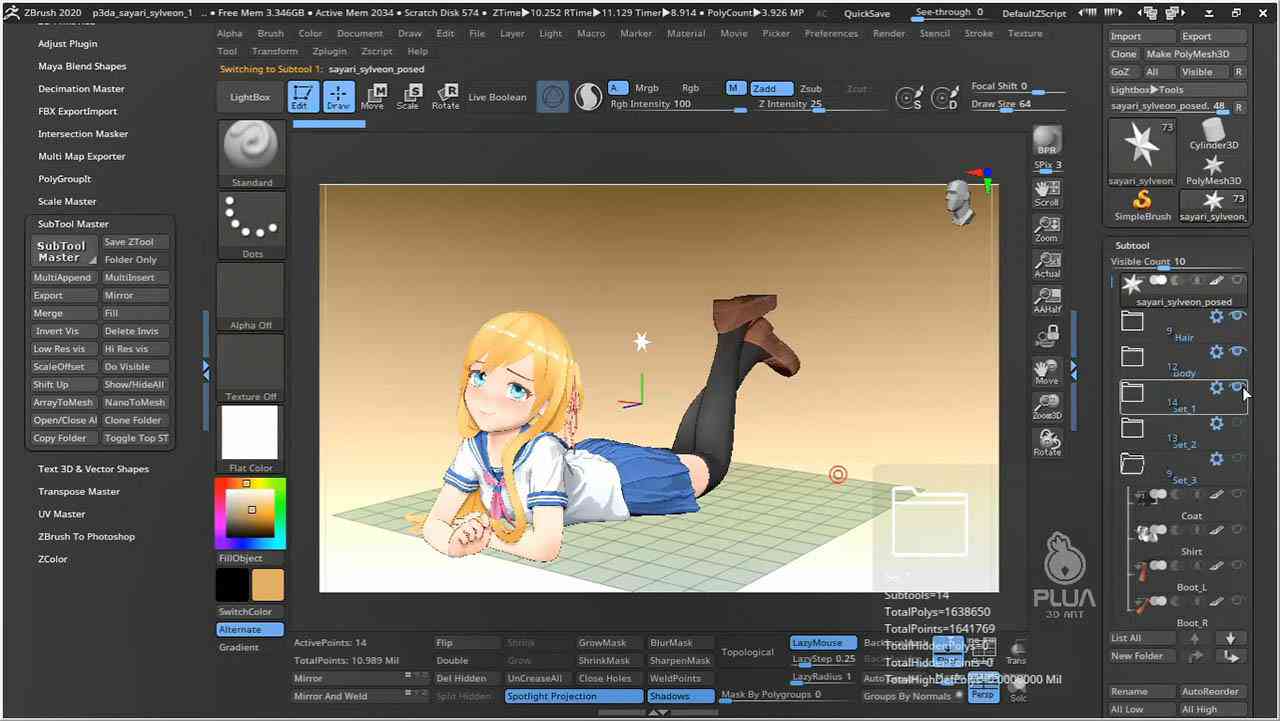
Task: Click Make PolyMesh3D button
Action: point(1194,54)
